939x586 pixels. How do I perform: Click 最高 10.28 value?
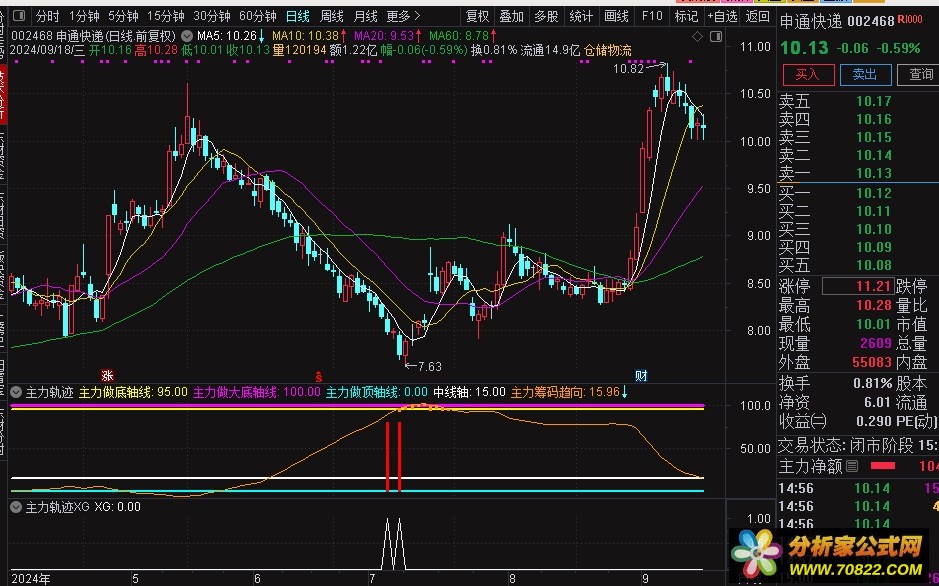pos(874,305)
